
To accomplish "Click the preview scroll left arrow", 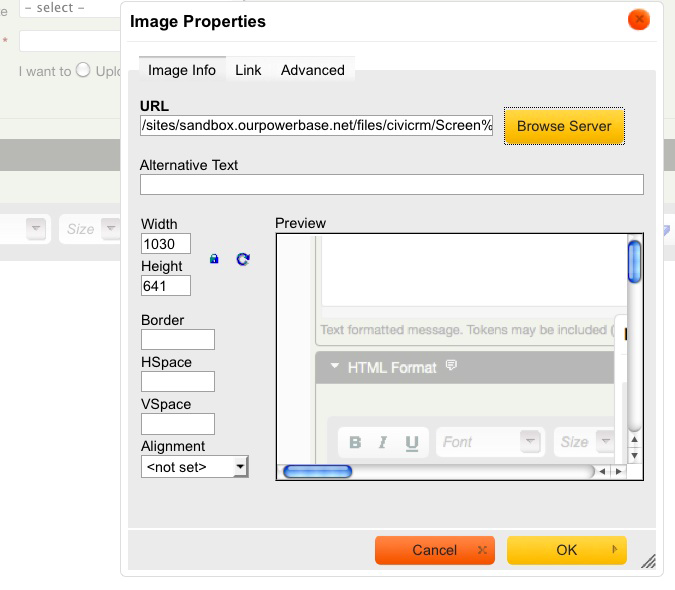I will coord(603,471).
